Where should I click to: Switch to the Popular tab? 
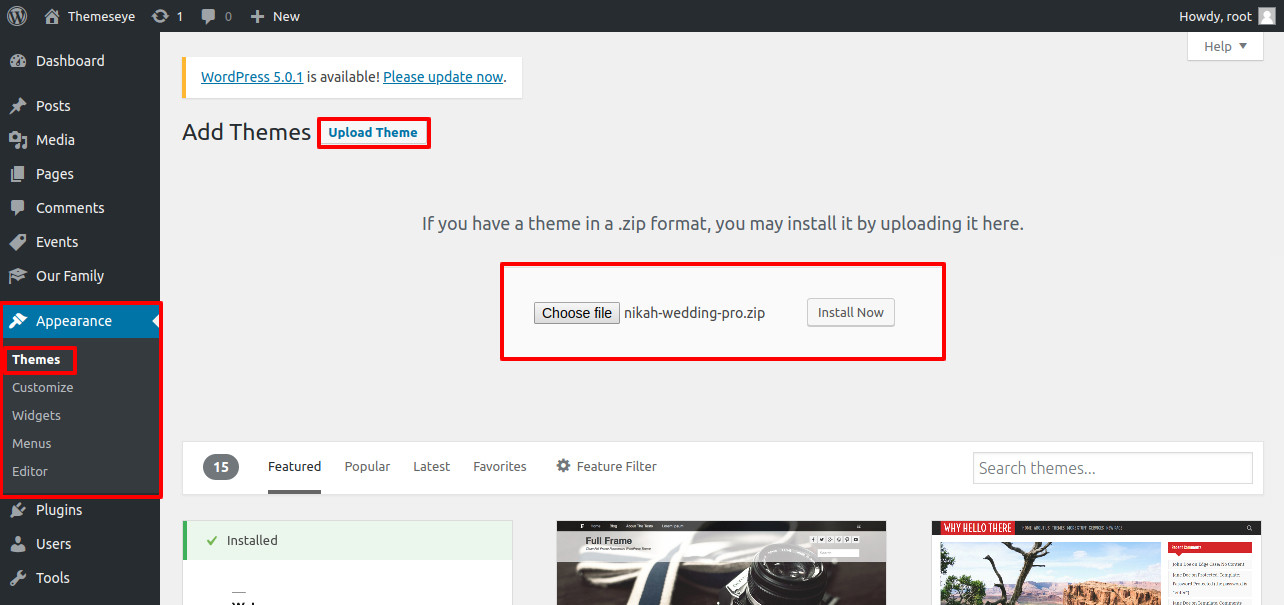click(x=367, y=466)
